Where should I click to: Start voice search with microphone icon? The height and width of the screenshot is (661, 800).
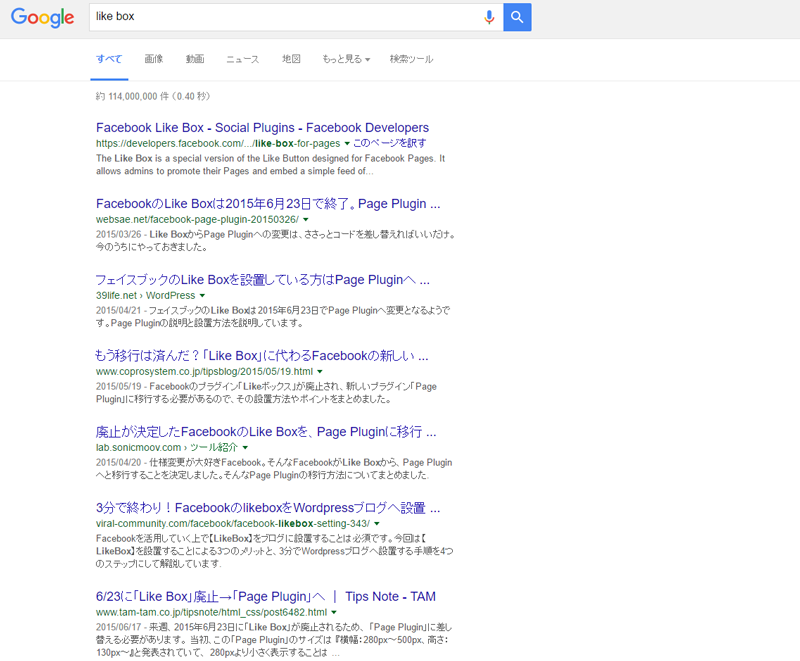489,17
